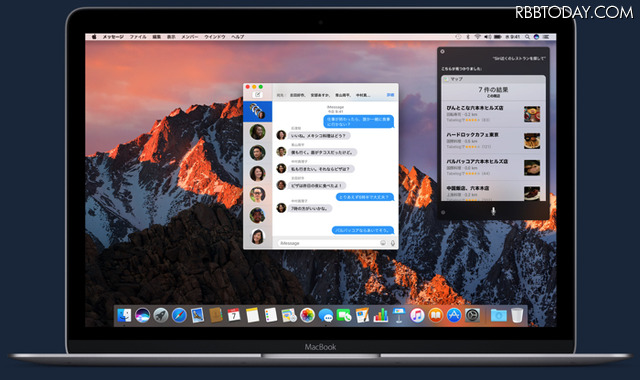Select the top group conversation in sidebar
The width and height of the screenshot is (640, 380).
click(258, 111)
